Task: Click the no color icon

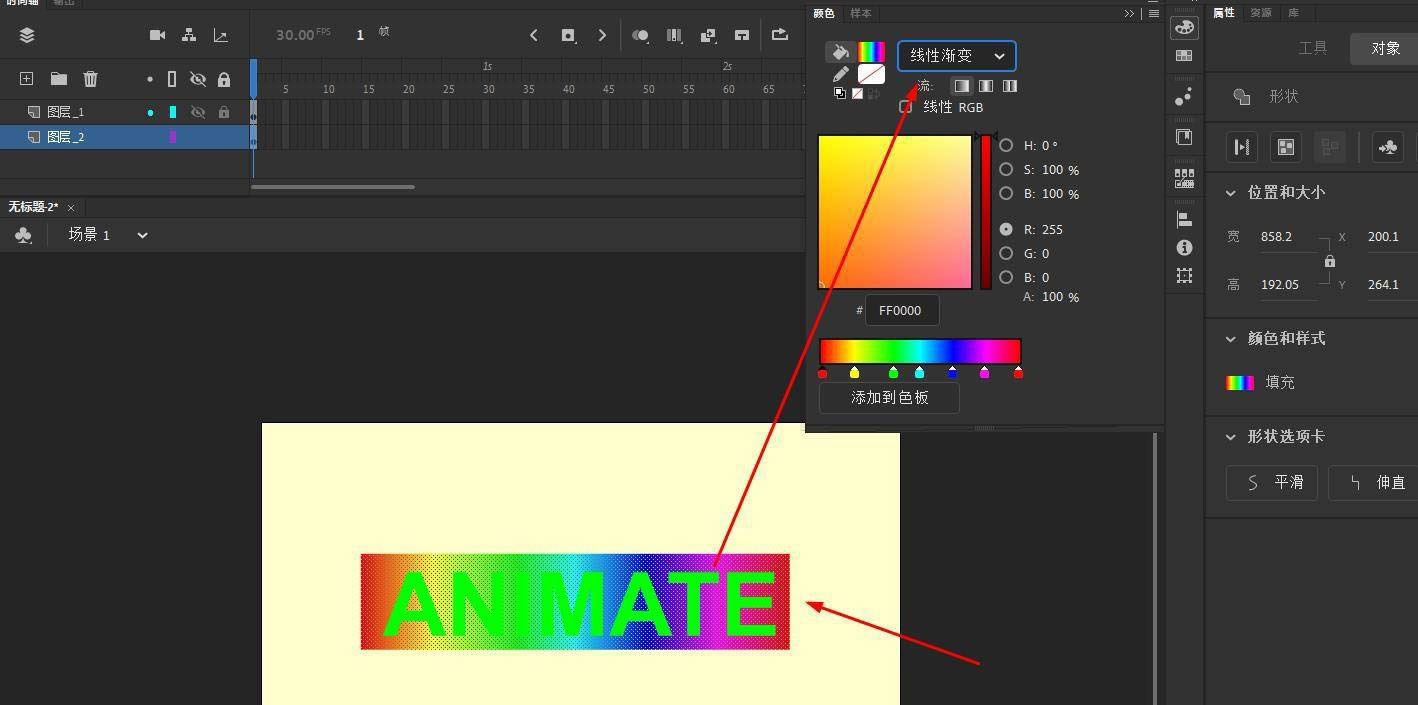Action: 857,93
